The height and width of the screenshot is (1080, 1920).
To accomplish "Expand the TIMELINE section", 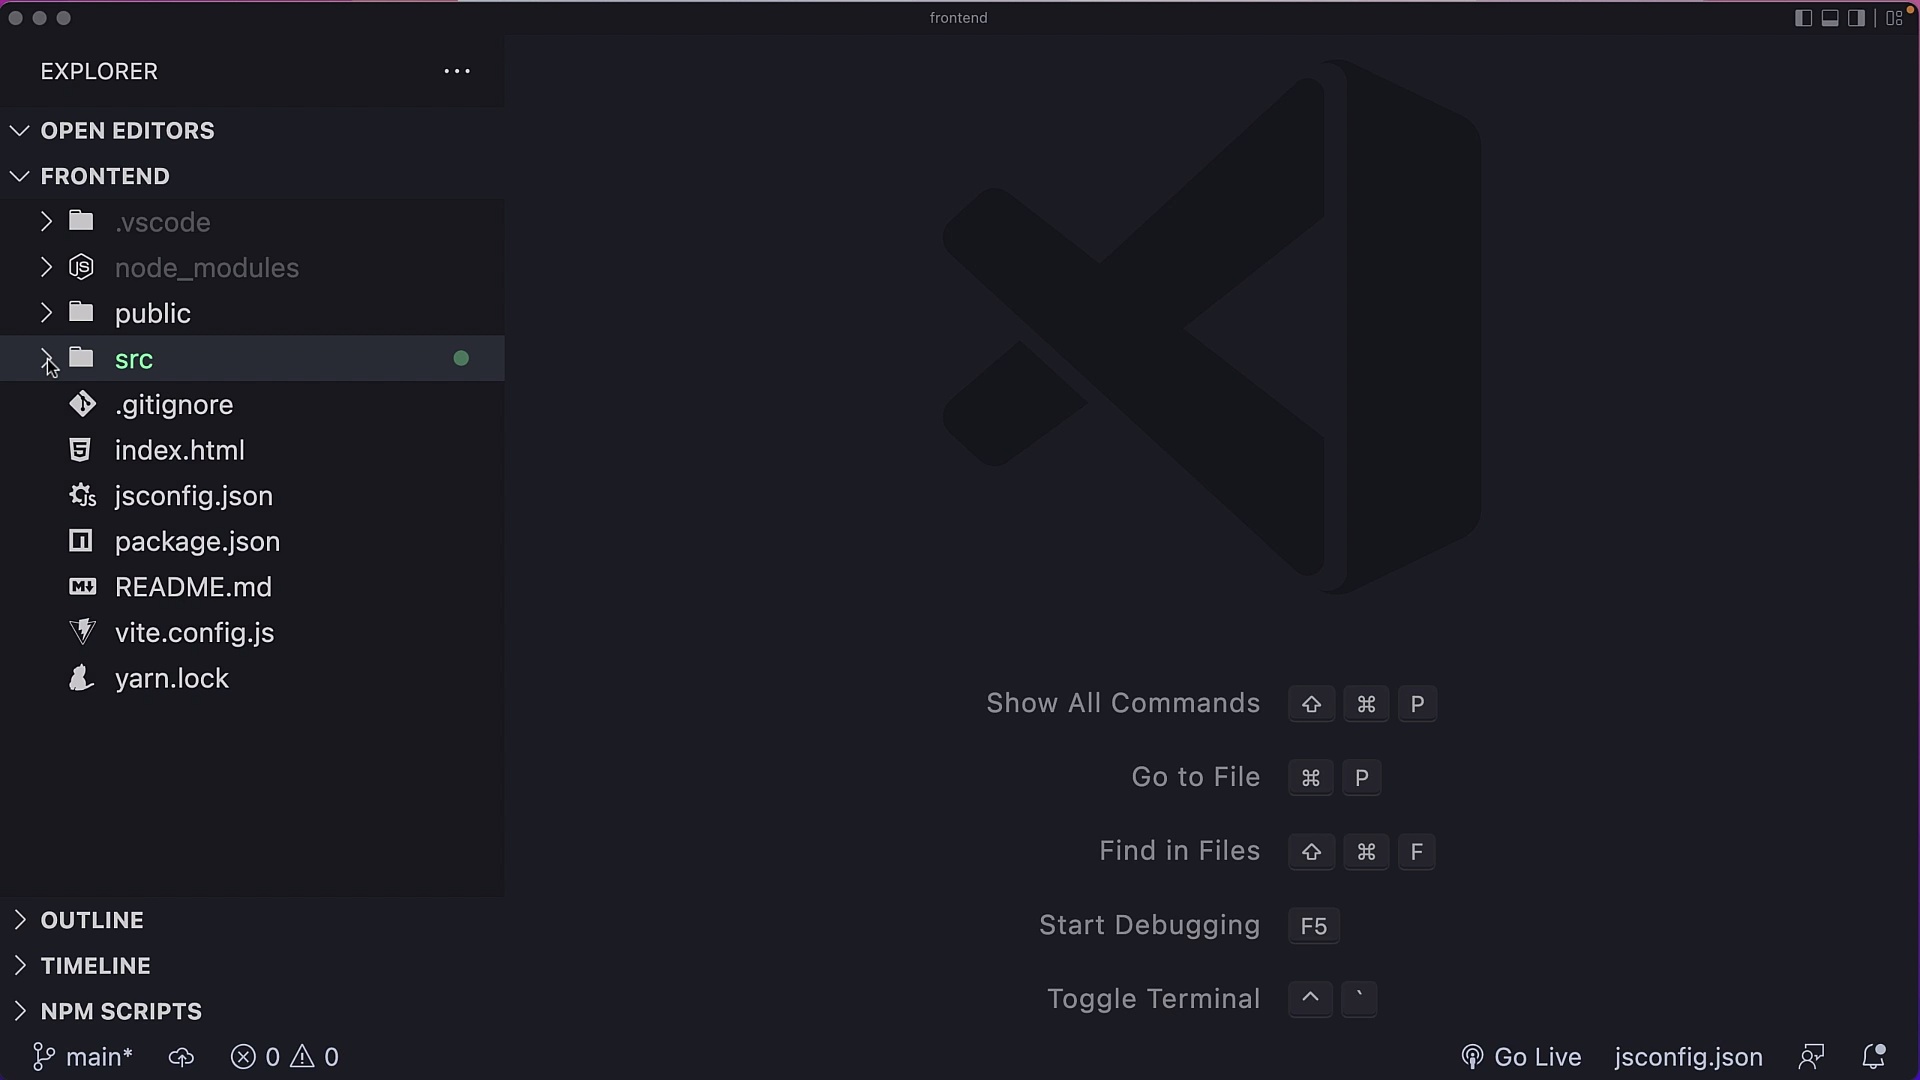I will (x=95, y=965).
